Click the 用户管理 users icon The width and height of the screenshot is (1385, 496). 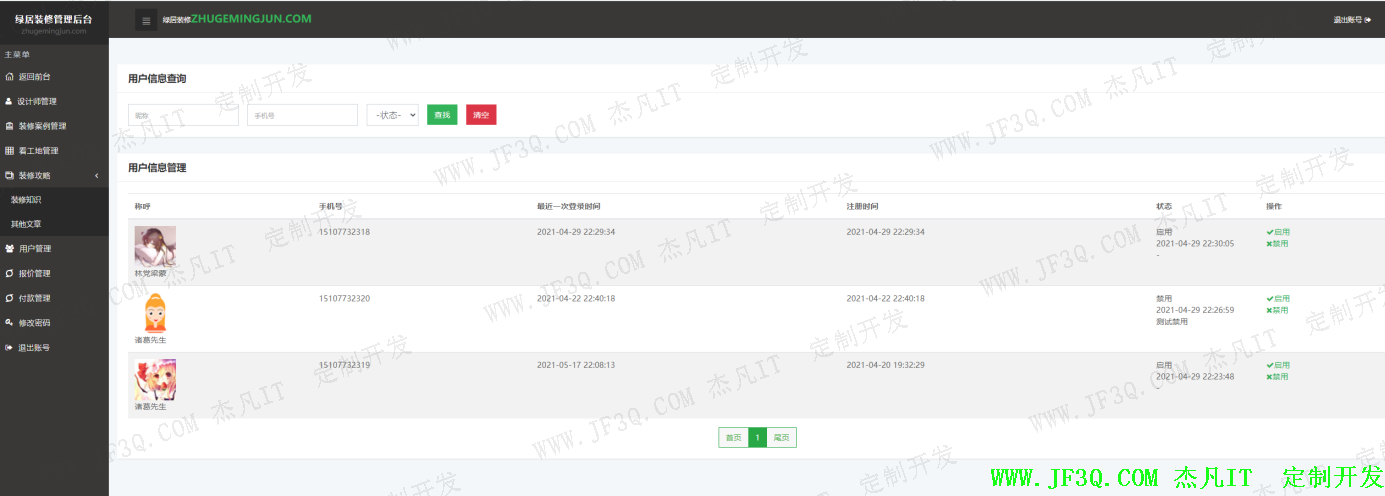9,249
